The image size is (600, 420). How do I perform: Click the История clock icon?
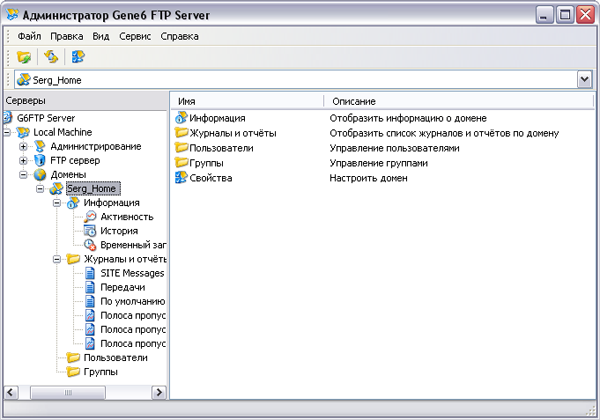(90, 231)
